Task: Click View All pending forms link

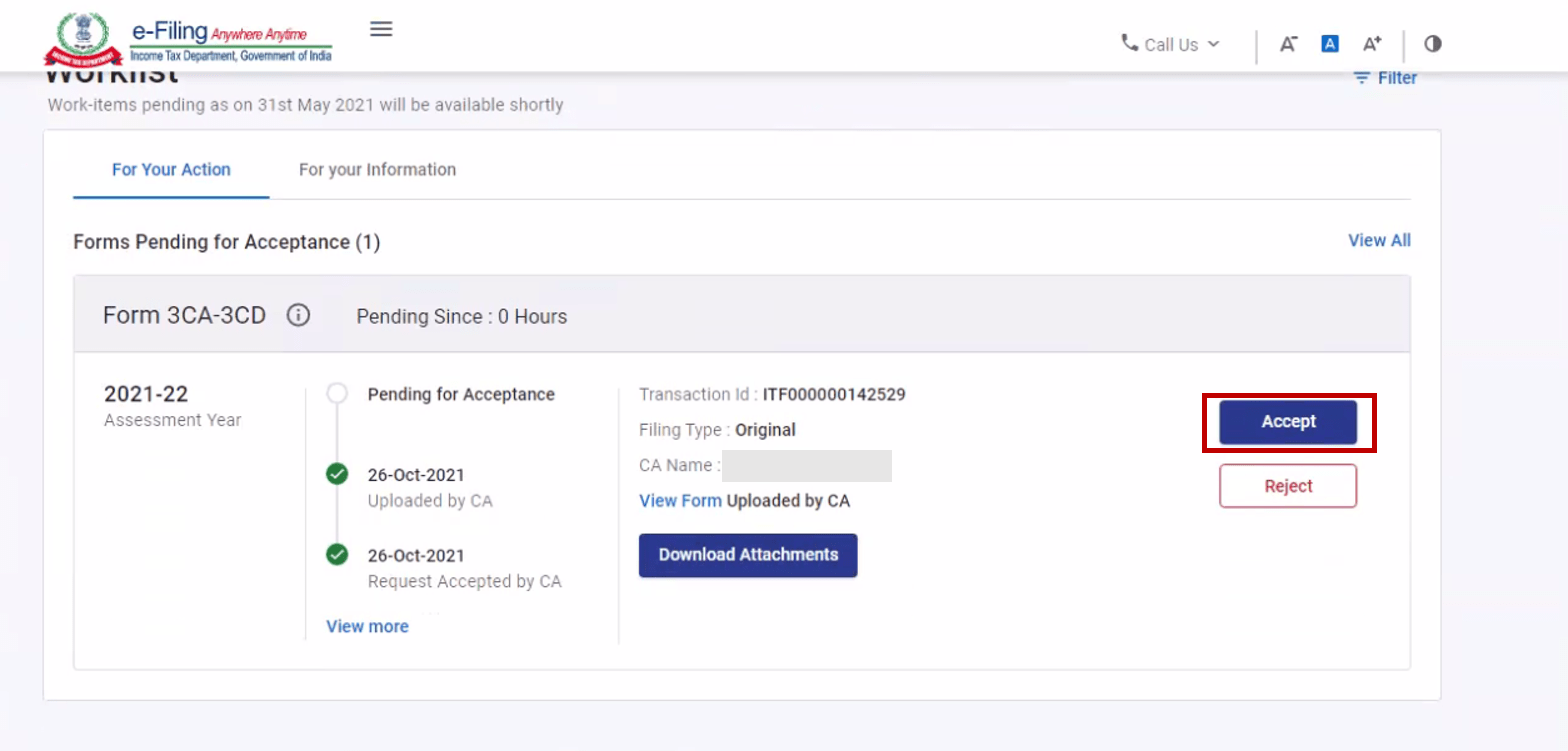Action: coord(1378,241)
